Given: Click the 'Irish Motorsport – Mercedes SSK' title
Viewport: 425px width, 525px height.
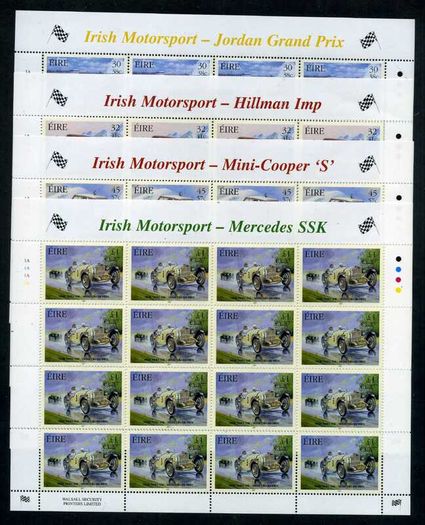Looking at the screenshot, I should 212,227.
